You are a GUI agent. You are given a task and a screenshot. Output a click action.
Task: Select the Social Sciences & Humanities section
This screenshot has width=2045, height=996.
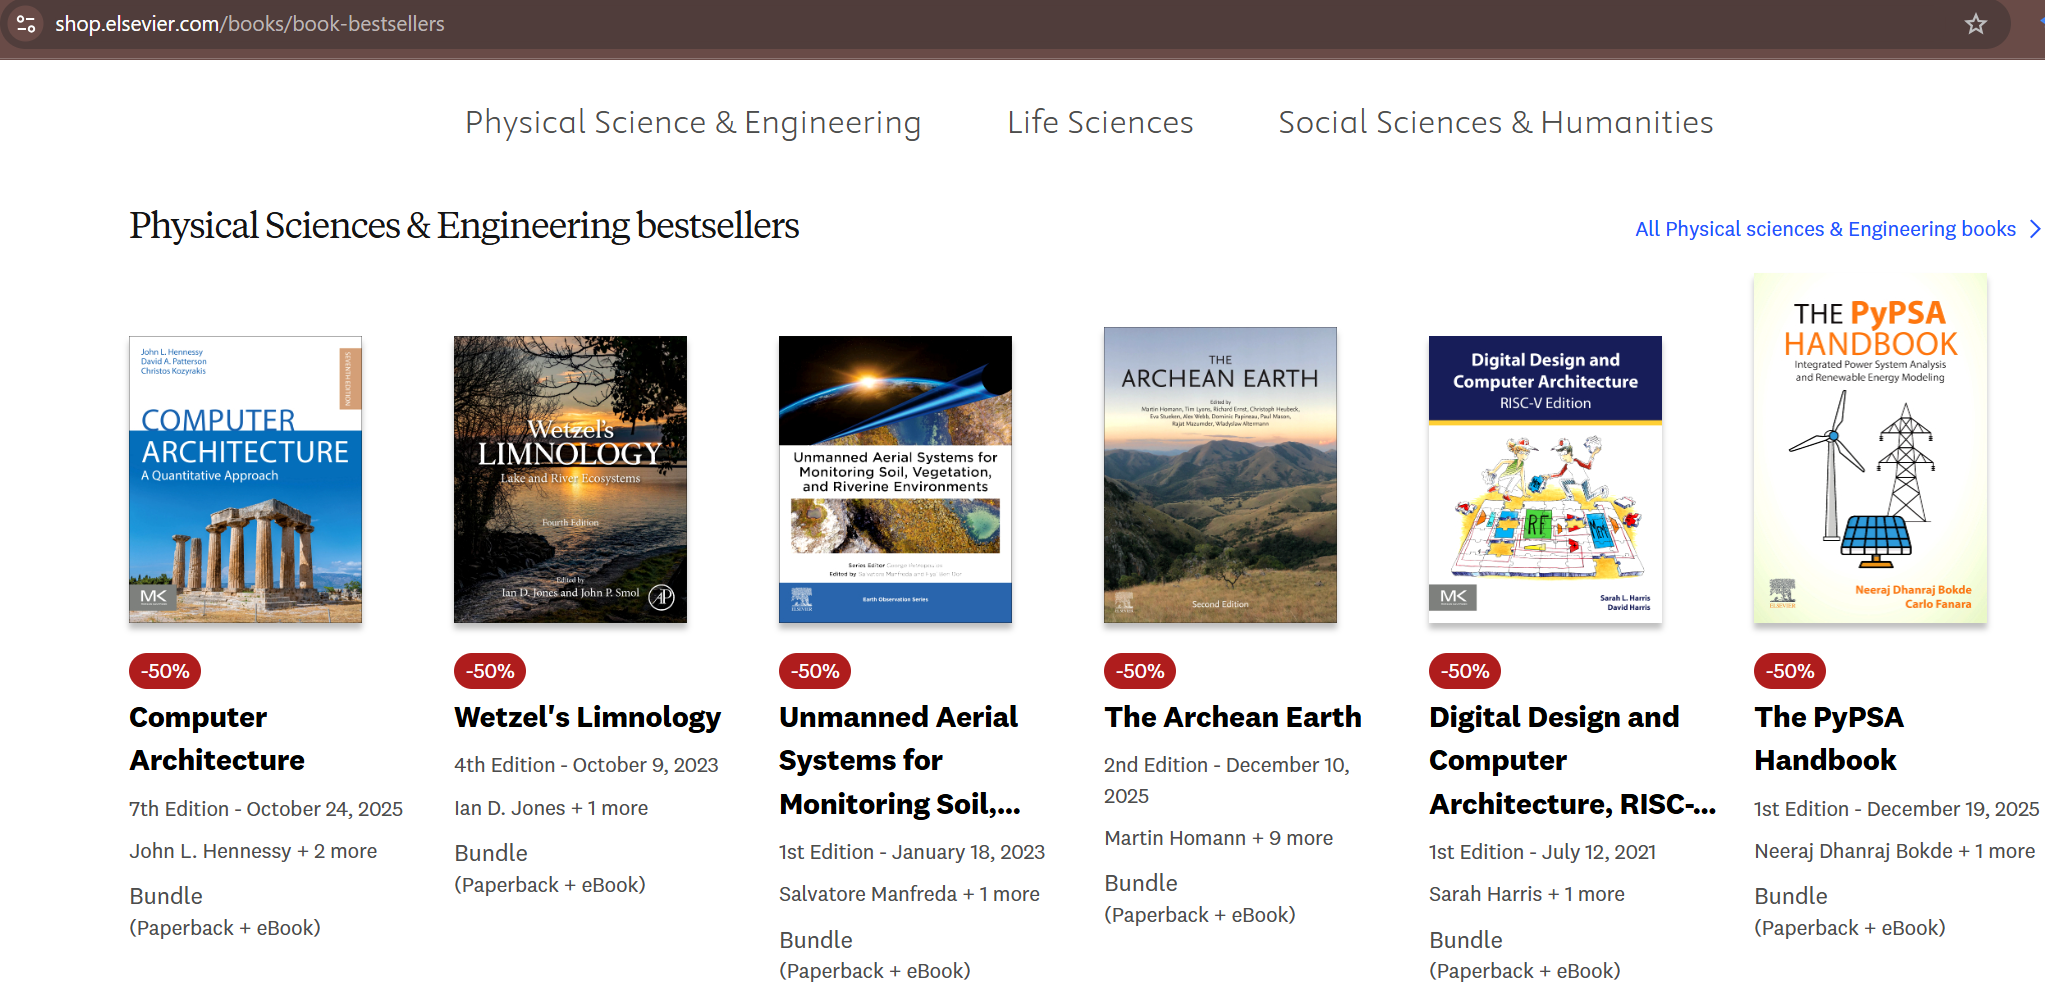1495,122
